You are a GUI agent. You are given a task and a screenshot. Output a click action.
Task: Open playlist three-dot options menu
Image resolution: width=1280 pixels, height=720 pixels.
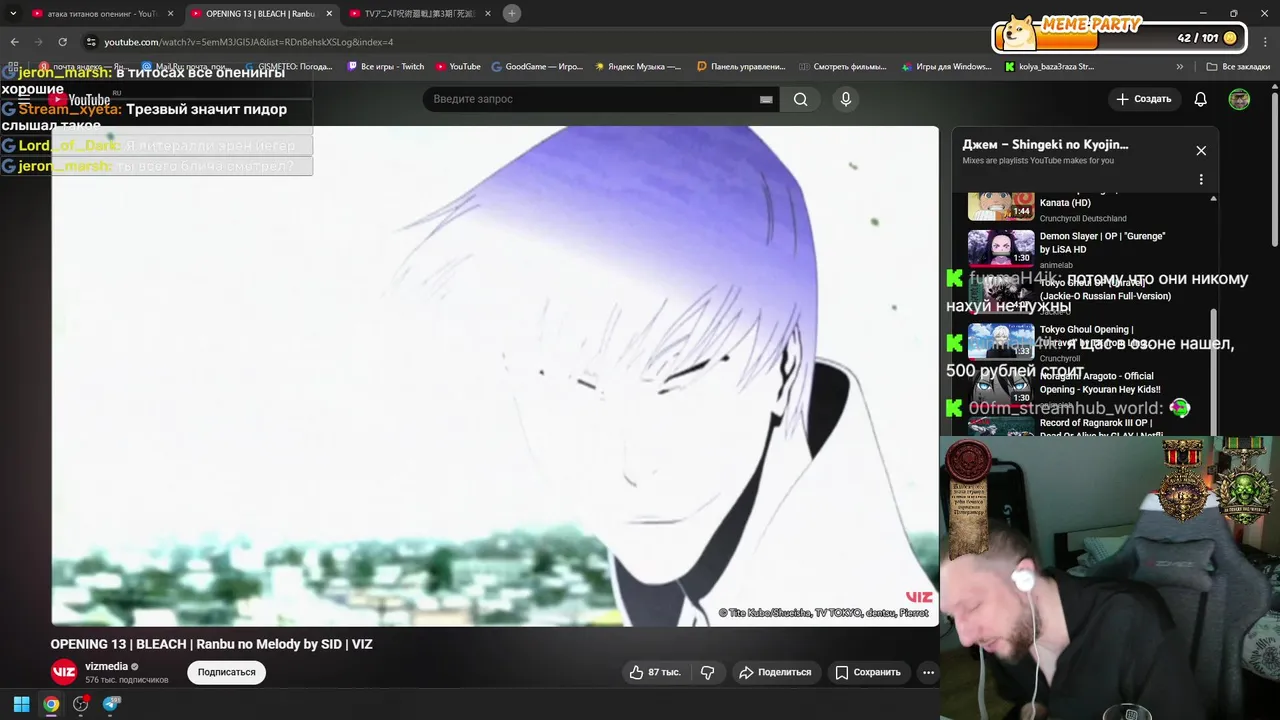pyautogui.click(x=1201, y=180)
